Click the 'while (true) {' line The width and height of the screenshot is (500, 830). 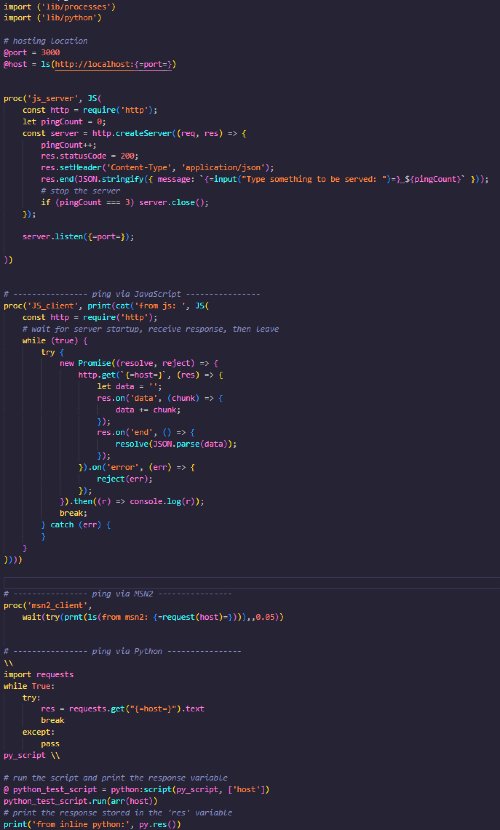tap(55, 340)
